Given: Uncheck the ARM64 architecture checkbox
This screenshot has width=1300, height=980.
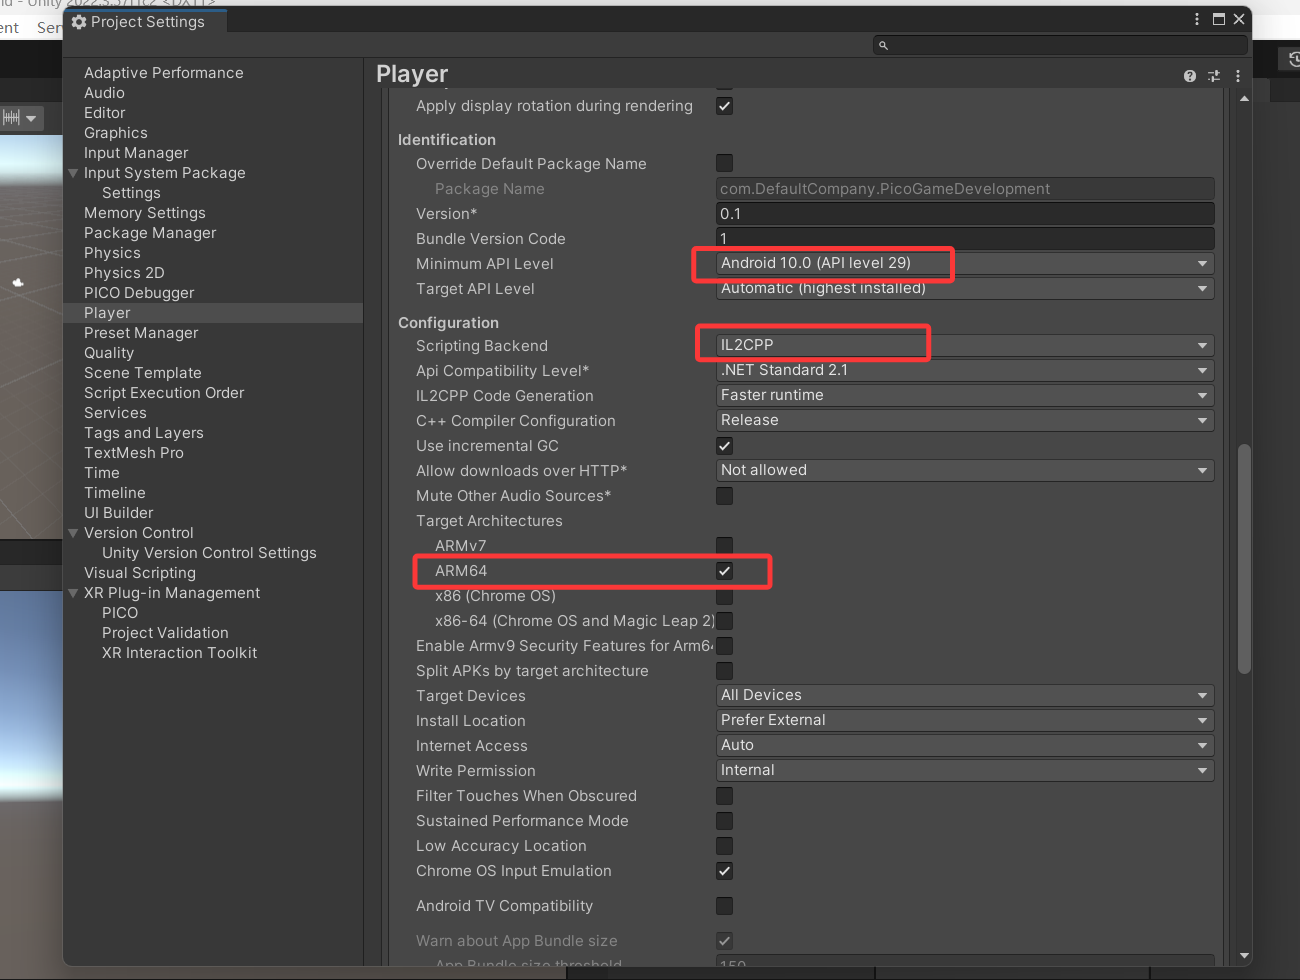Looking at the screenshot, I should point(725,571).
